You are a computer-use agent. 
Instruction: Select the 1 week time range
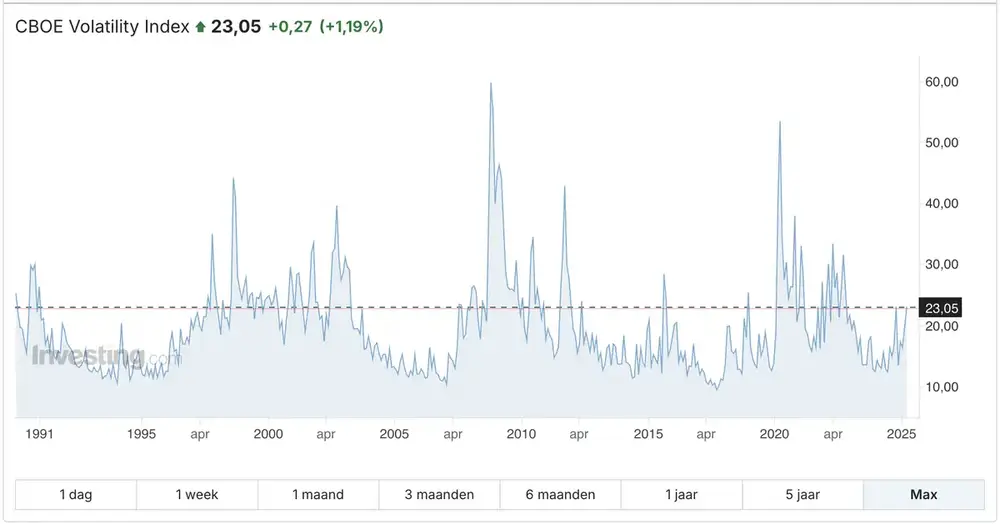click(x=197, y=495)
